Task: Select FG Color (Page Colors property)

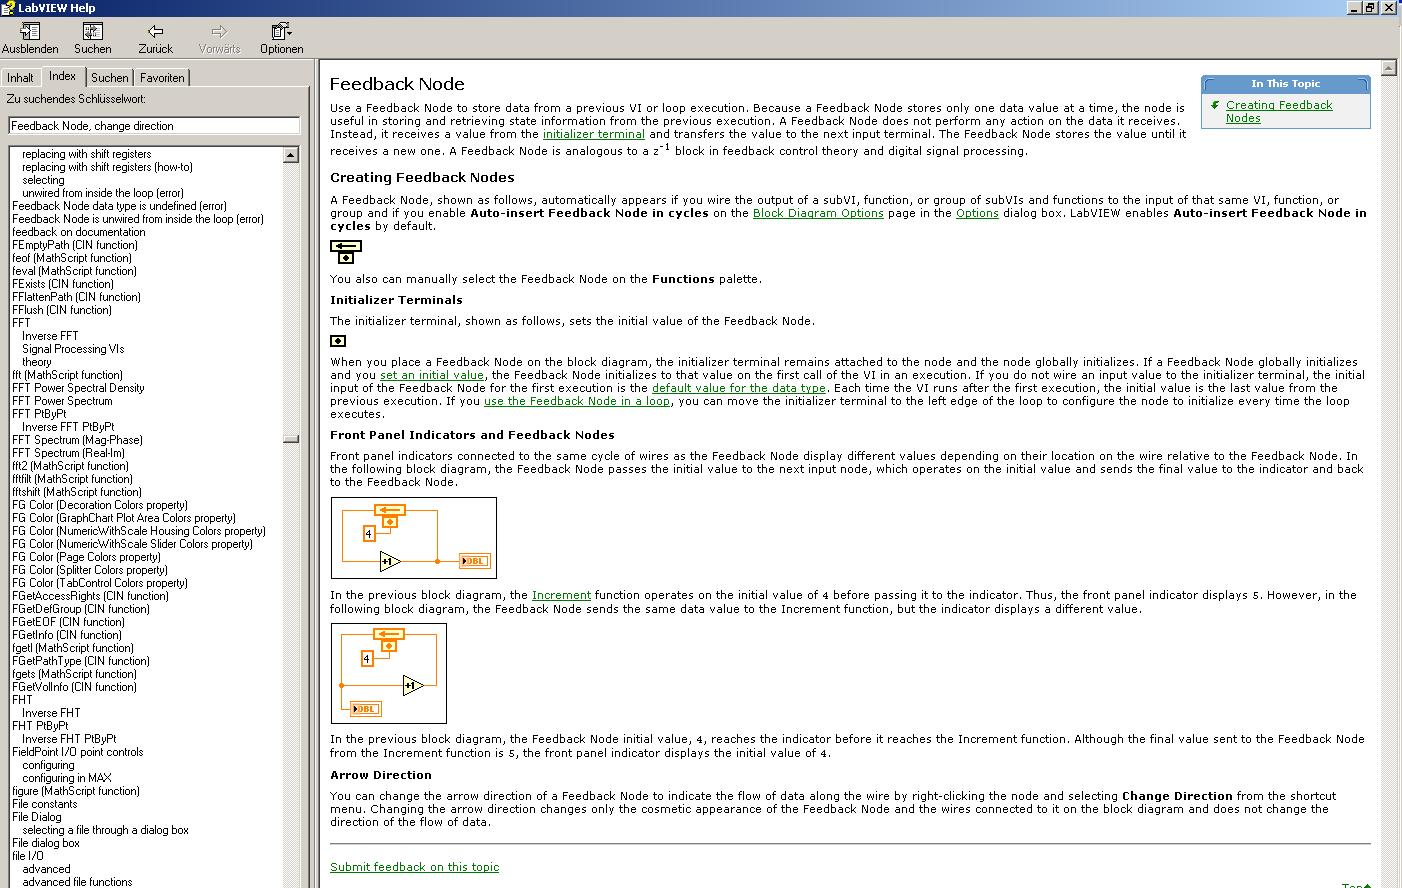Action: 86,557
